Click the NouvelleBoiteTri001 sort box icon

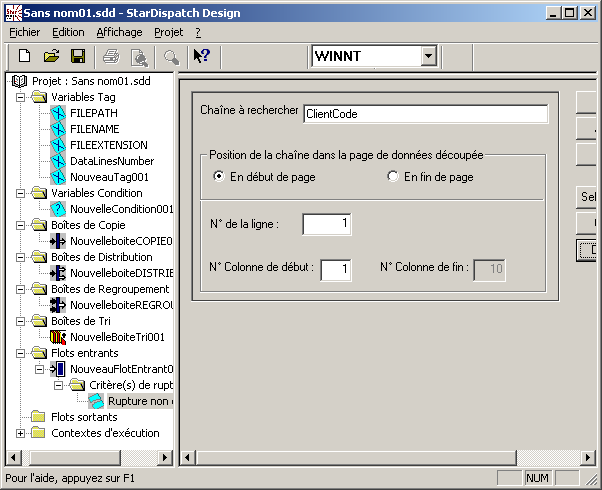[58, 337]
